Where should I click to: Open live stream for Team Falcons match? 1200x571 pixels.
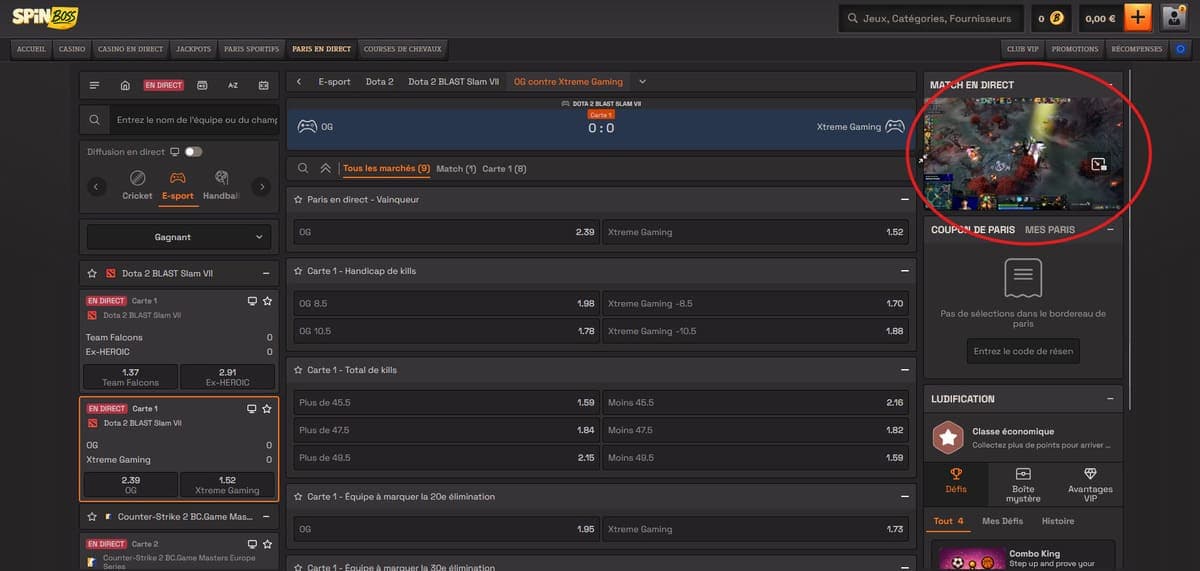tap(252, 300)
